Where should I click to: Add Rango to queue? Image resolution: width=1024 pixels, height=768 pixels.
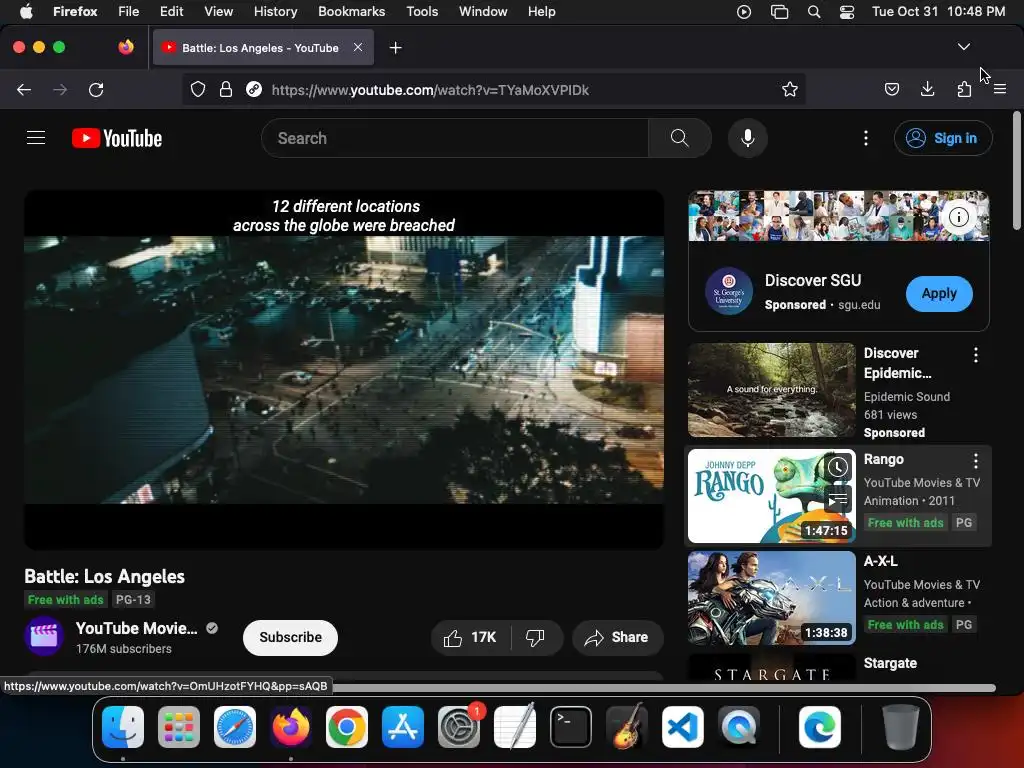coord(838,500)
